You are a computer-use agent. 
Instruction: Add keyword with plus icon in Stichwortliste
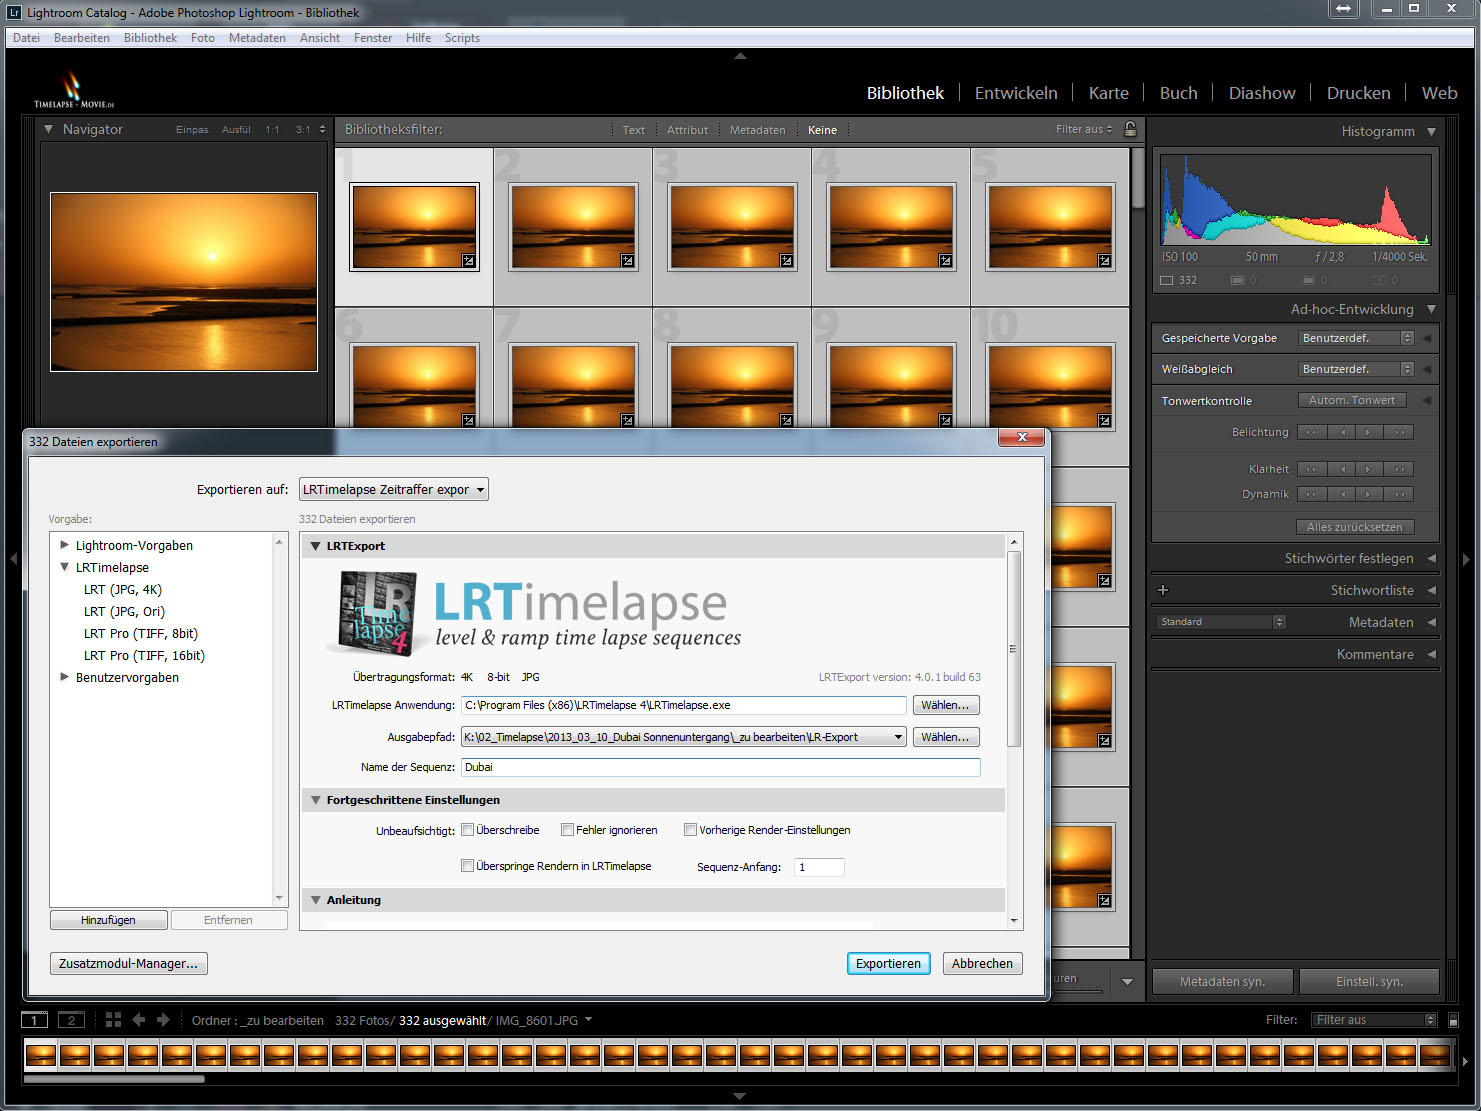tap(1163, 590)
